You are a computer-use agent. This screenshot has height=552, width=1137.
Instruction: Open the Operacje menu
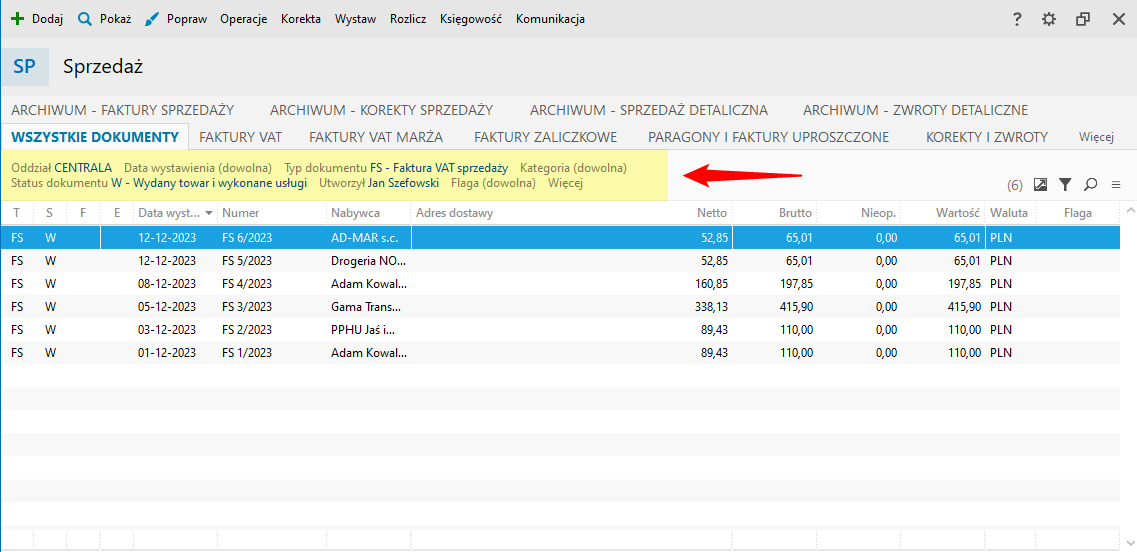(x=244, y=20)
